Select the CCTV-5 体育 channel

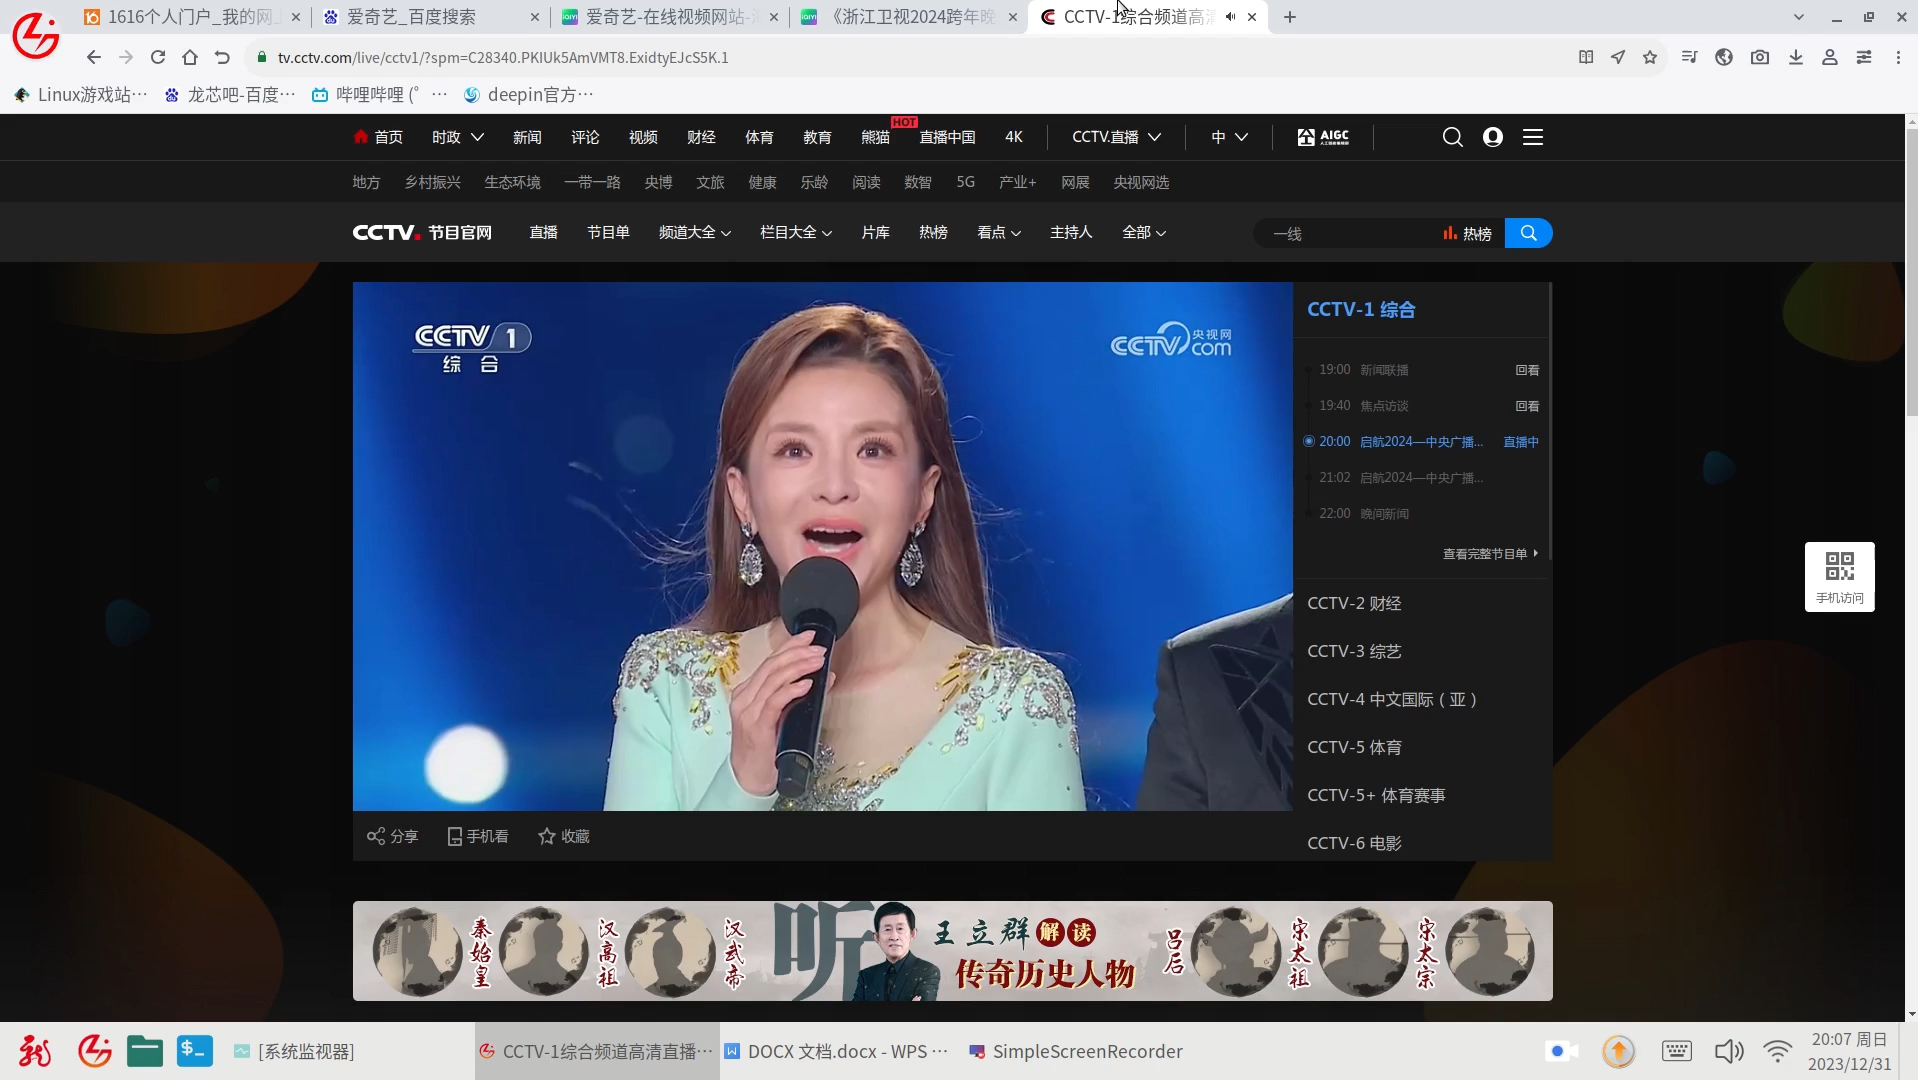coord(1354,747)
